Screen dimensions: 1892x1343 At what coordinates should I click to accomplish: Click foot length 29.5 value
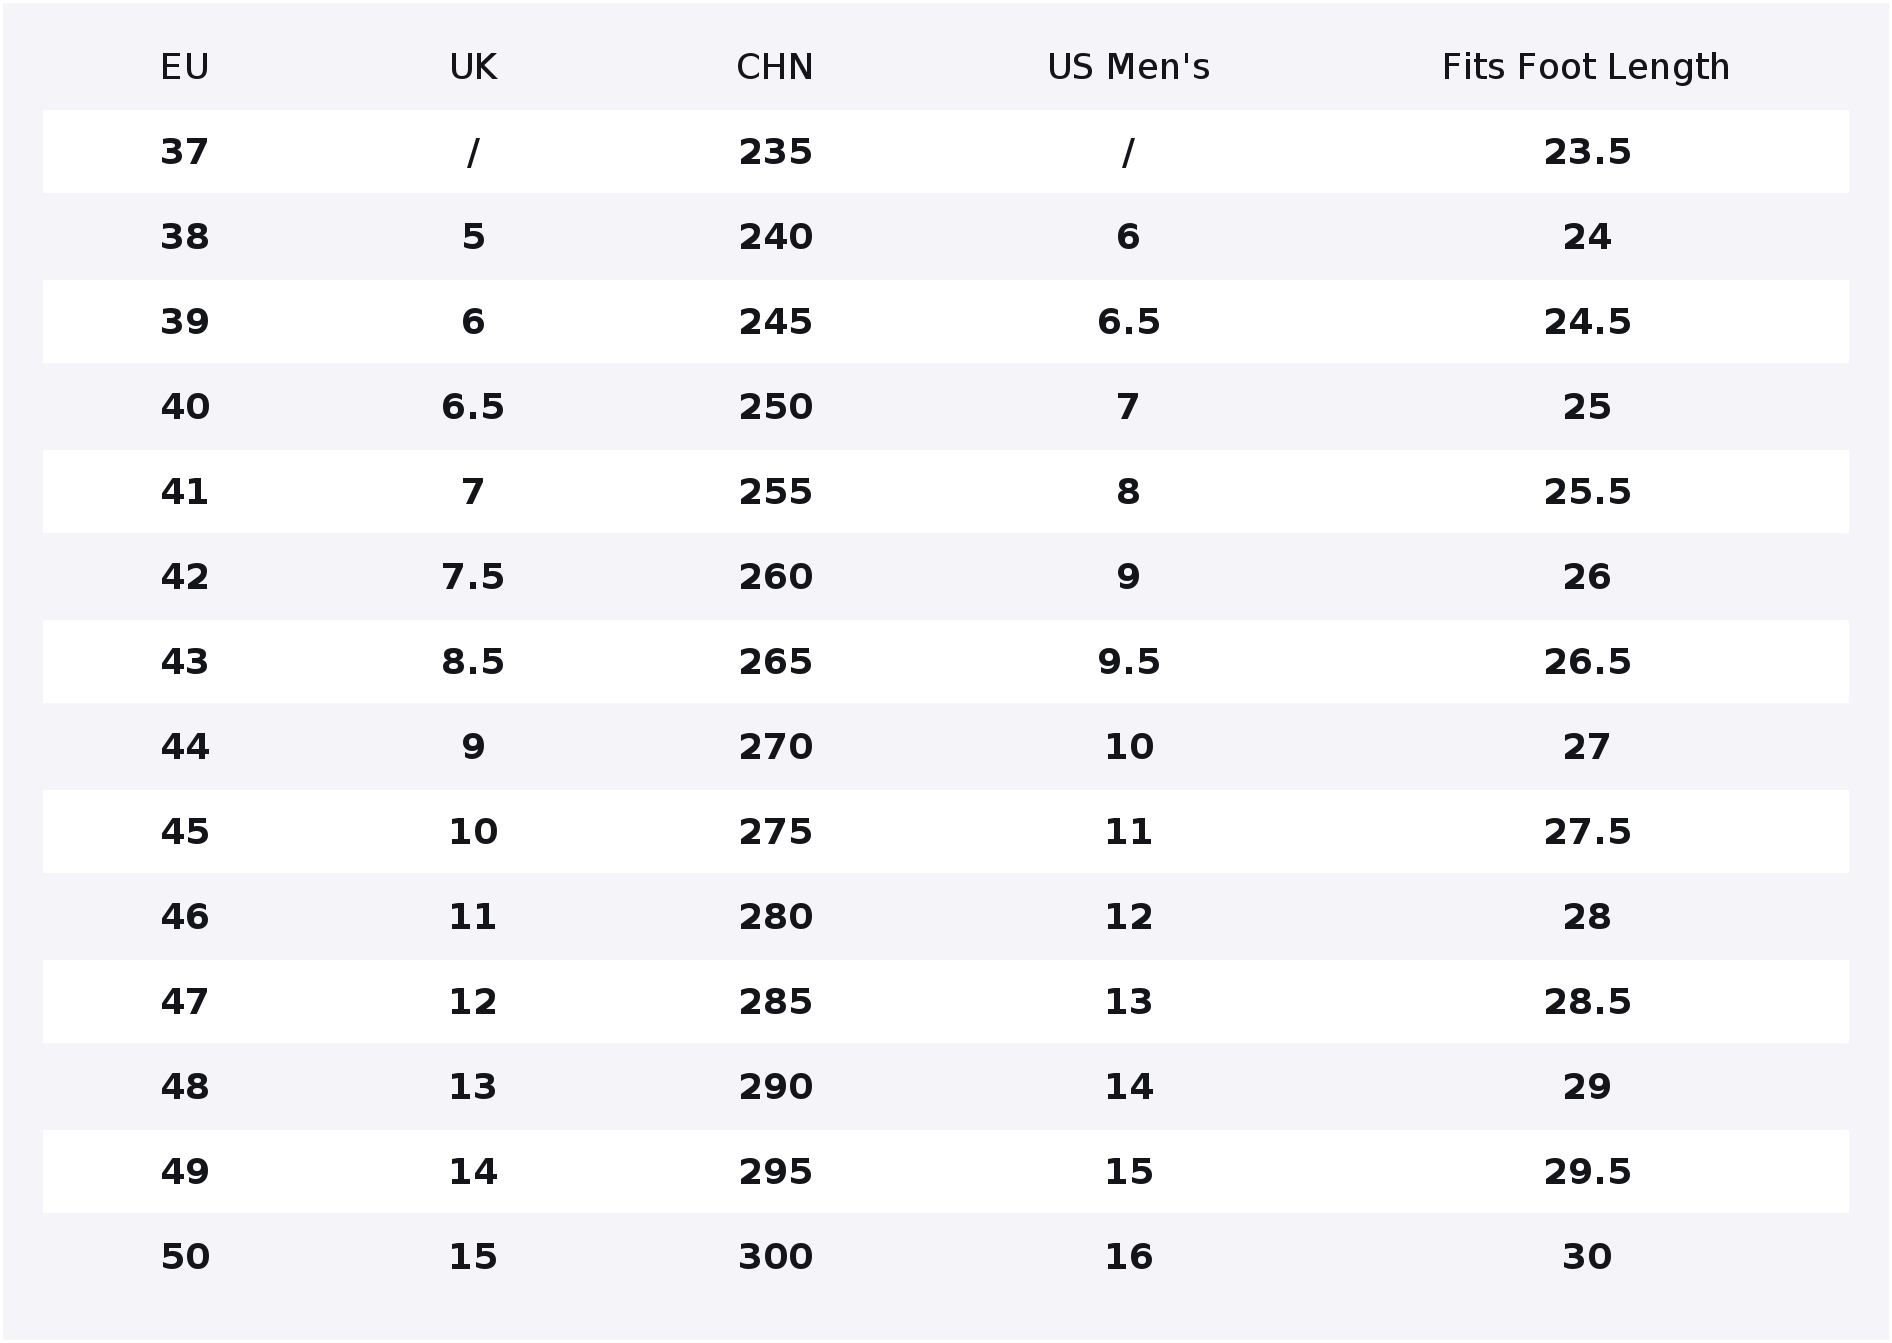click(x=1587, y=1172)
